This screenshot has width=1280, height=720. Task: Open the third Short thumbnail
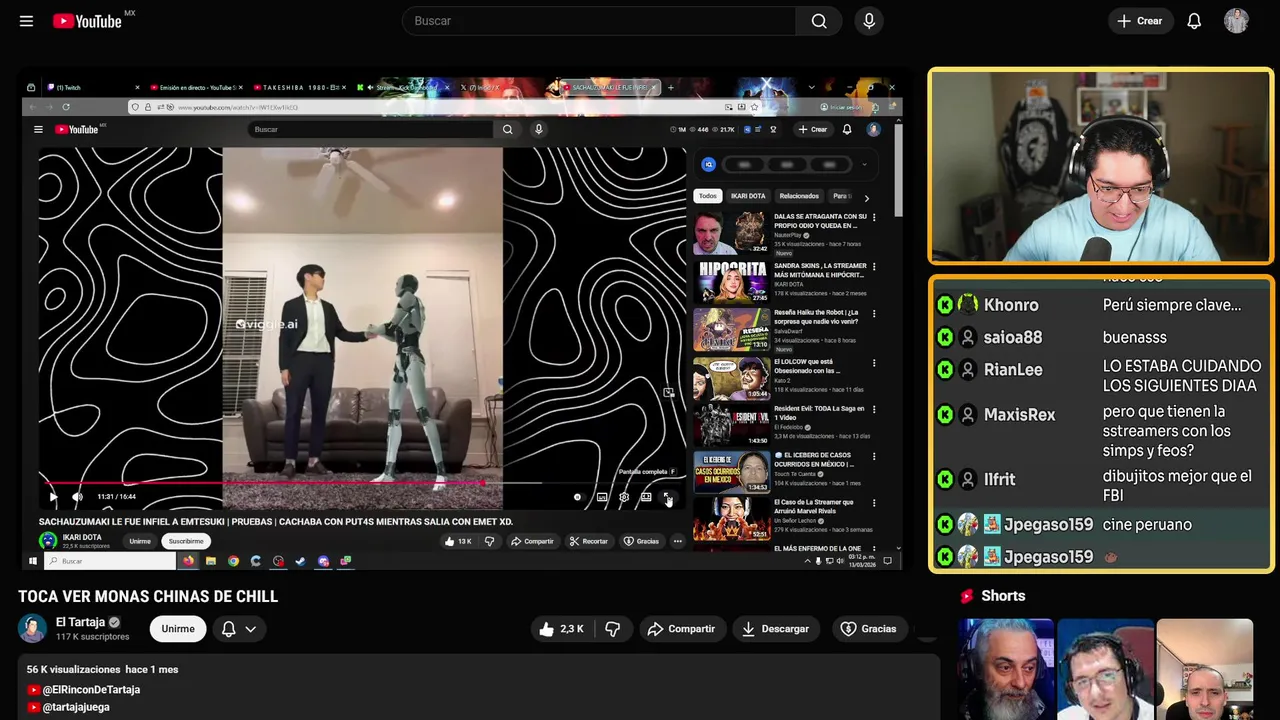pos(1205,669)
